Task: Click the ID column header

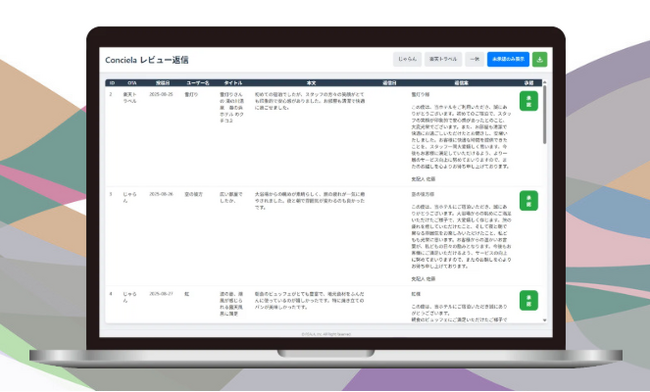Action: [112, 83]
